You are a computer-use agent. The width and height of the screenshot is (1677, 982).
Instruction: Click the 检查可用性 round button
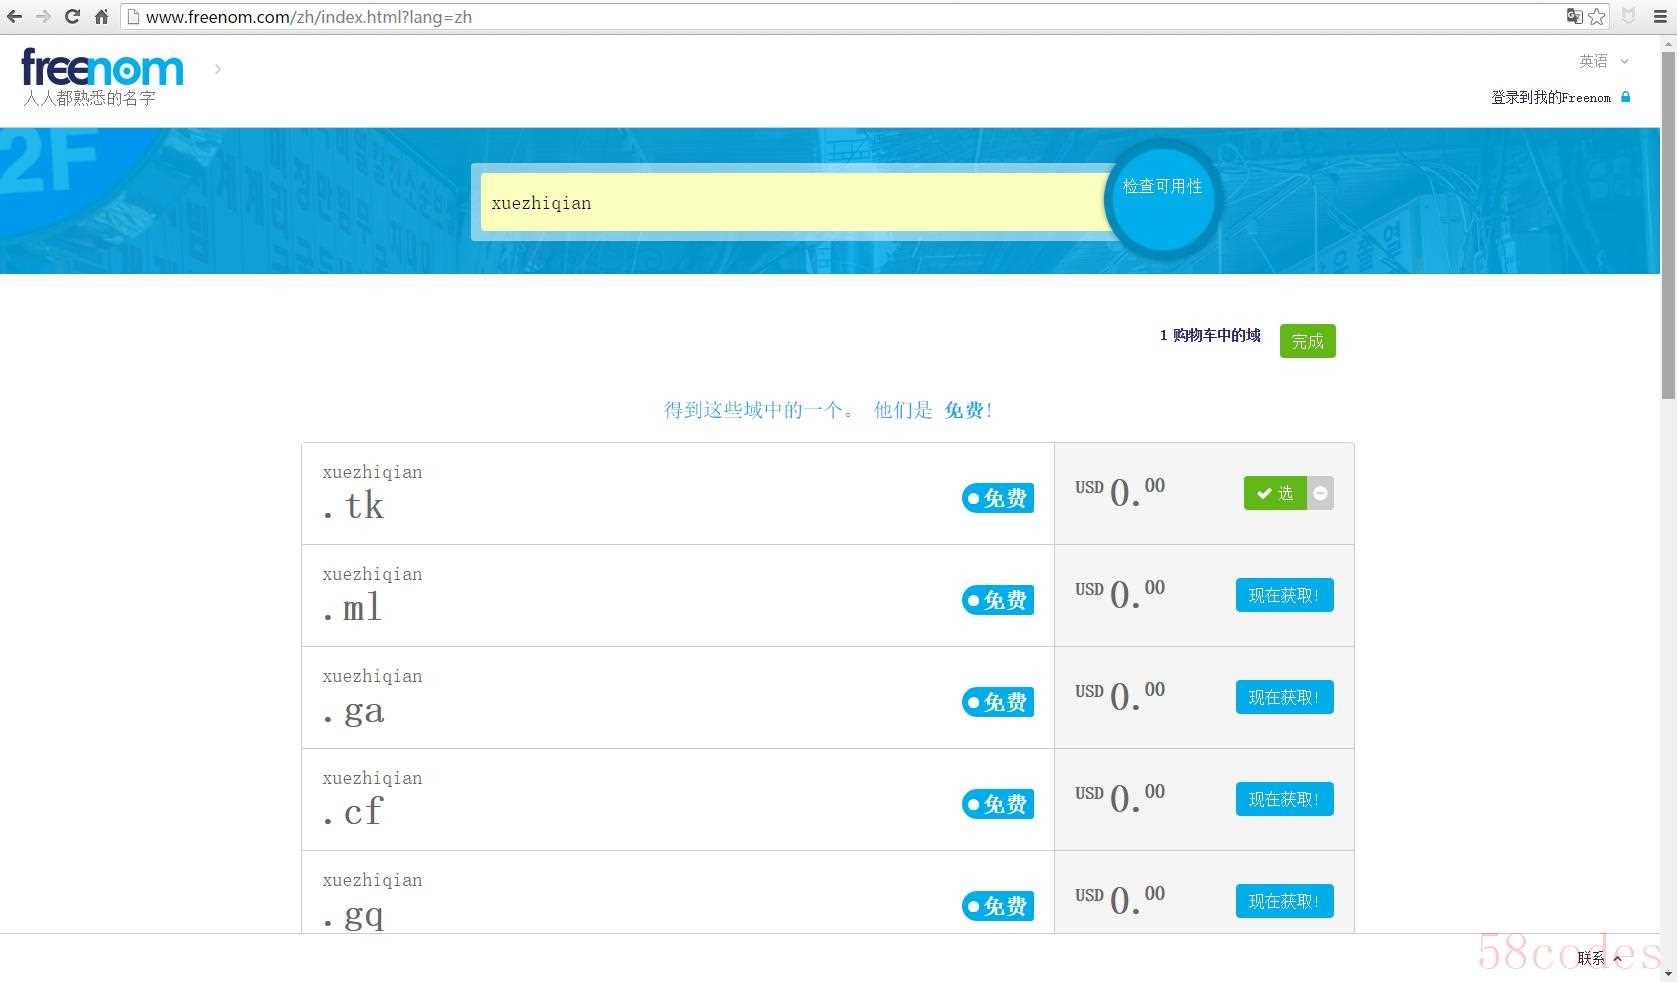1162,200
